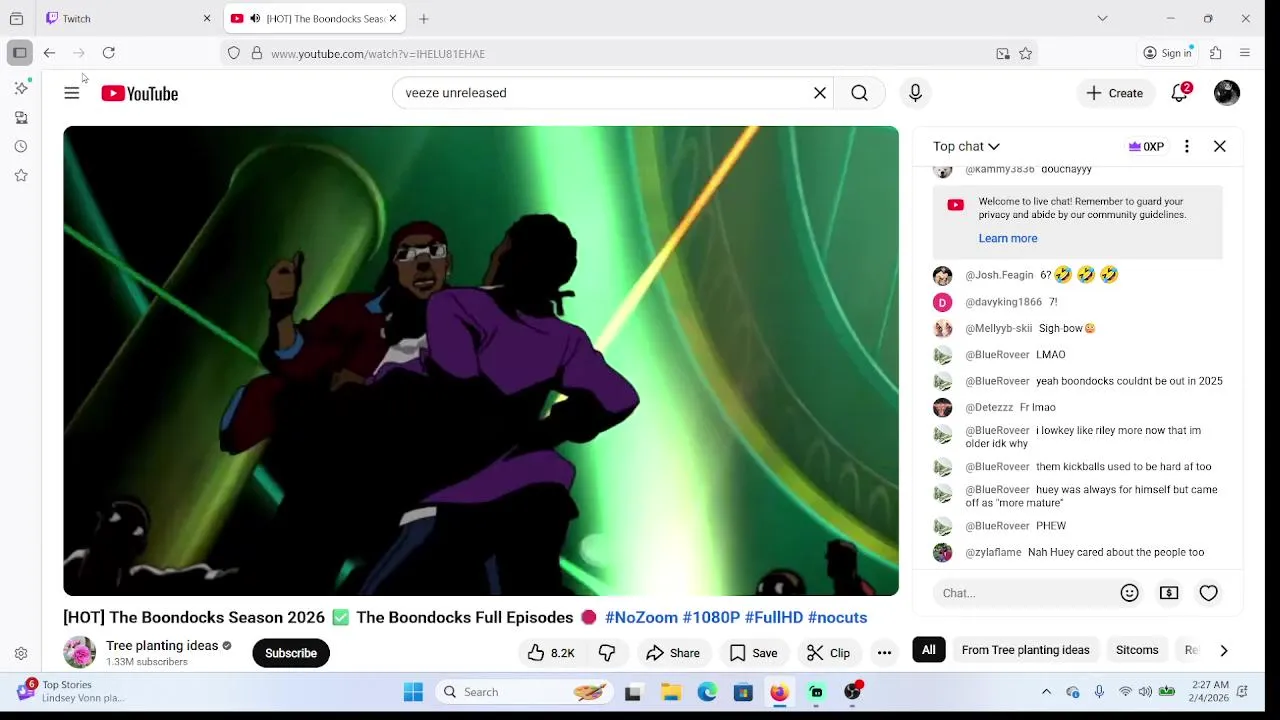Viewport: 1280px width, 720px height.
Task: Dislike the Boondocks video
Action: click(x=607, y=653)
